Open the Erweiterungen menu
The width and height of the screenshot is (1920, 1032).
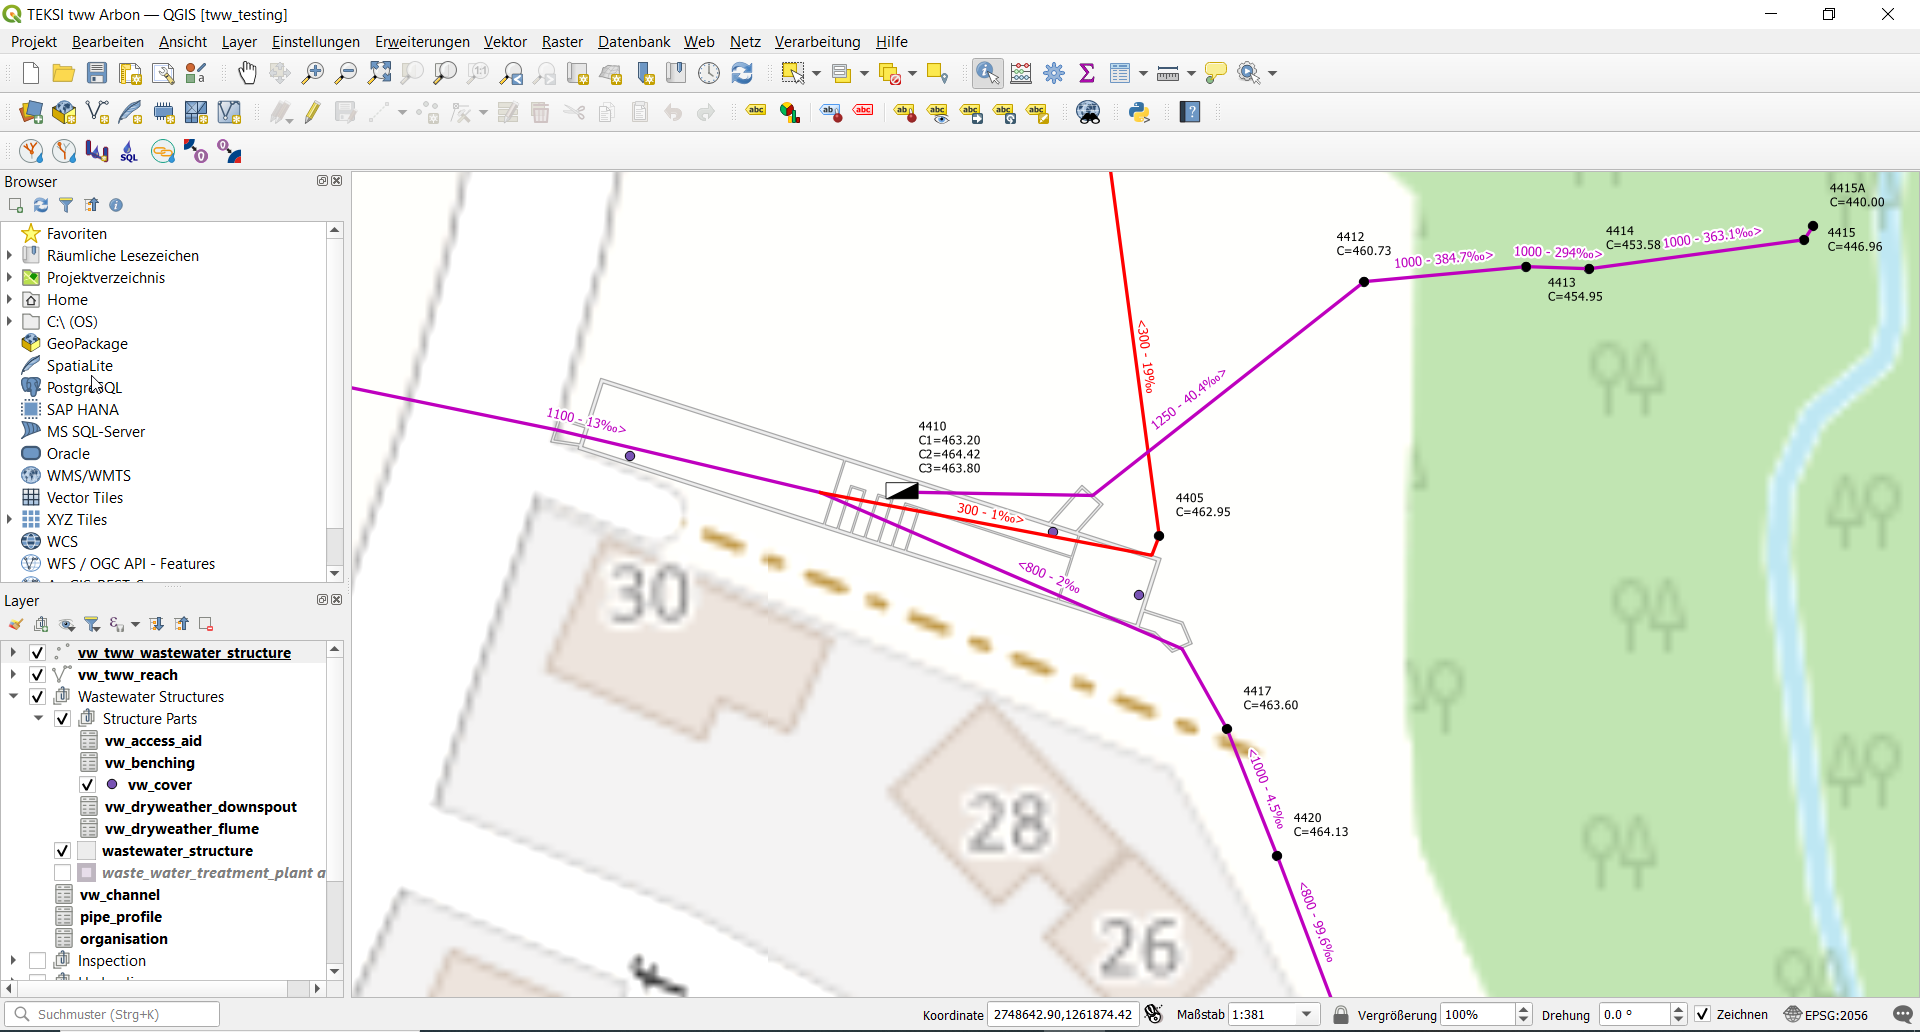[x=422, y=42]
